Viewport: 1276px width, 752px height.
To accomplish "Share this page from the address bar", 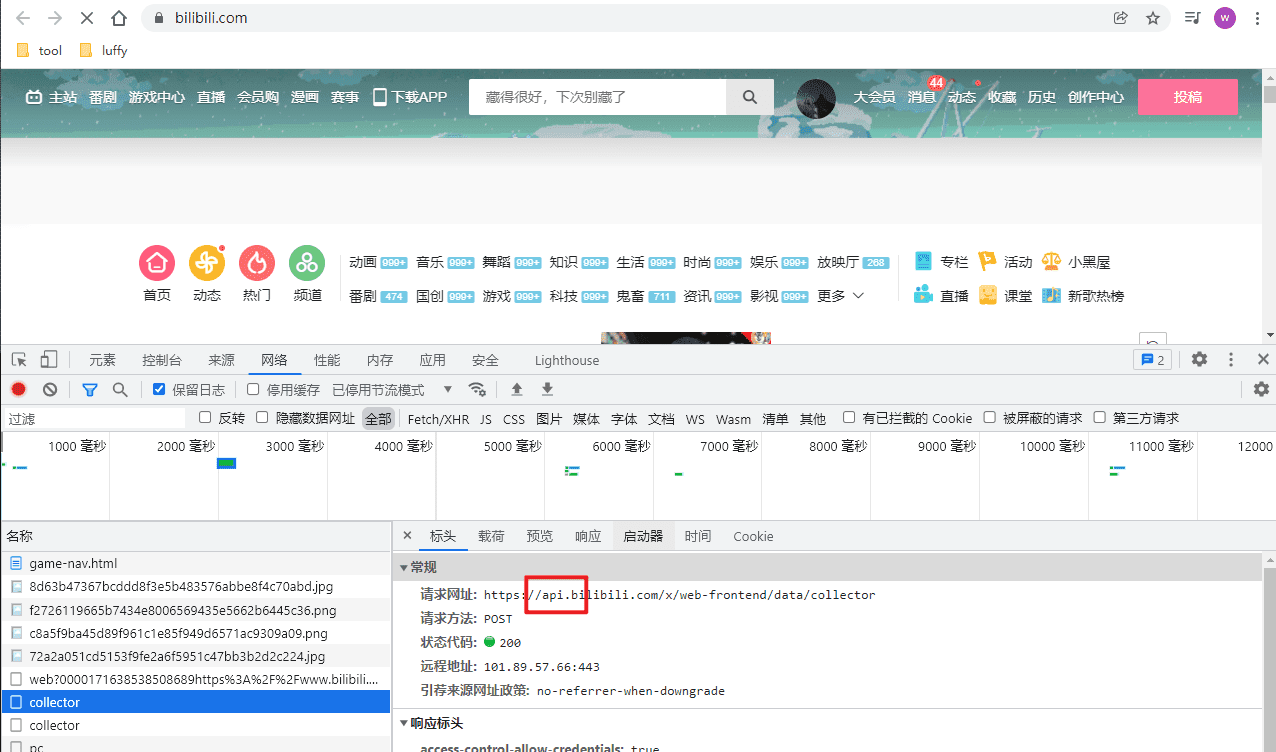I will pos(1121,18).
